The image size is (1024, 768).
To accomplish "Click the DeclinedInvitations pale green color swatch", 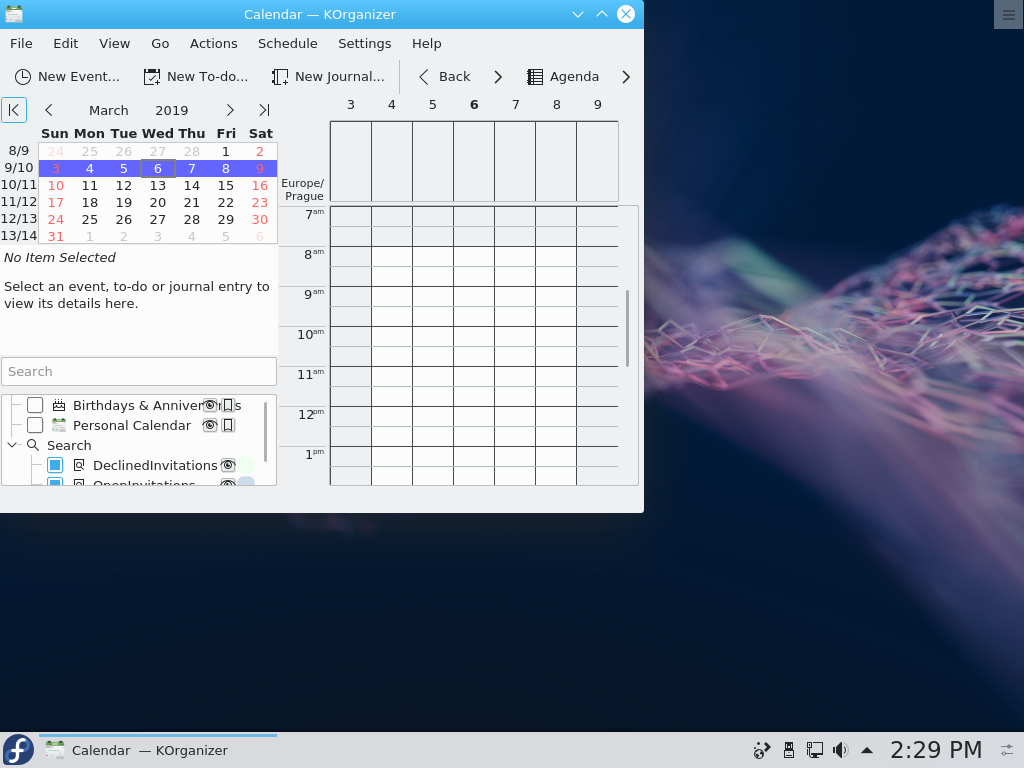I will [246, 465].
